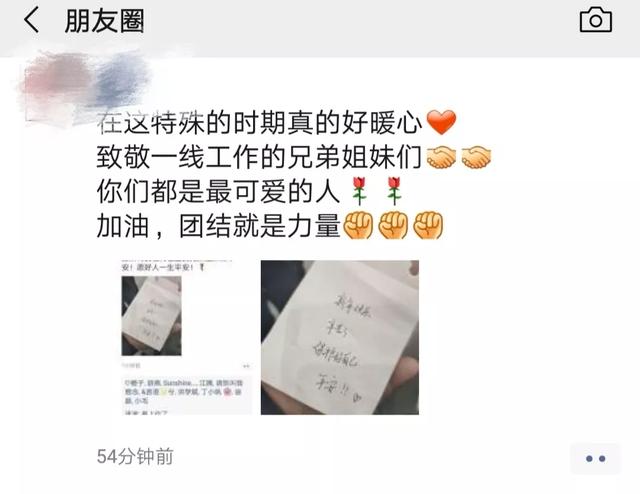Open the screenshot thumbnail with liker names
The width and height of the screenshot is (640, 494).
(x=187, y=337)
